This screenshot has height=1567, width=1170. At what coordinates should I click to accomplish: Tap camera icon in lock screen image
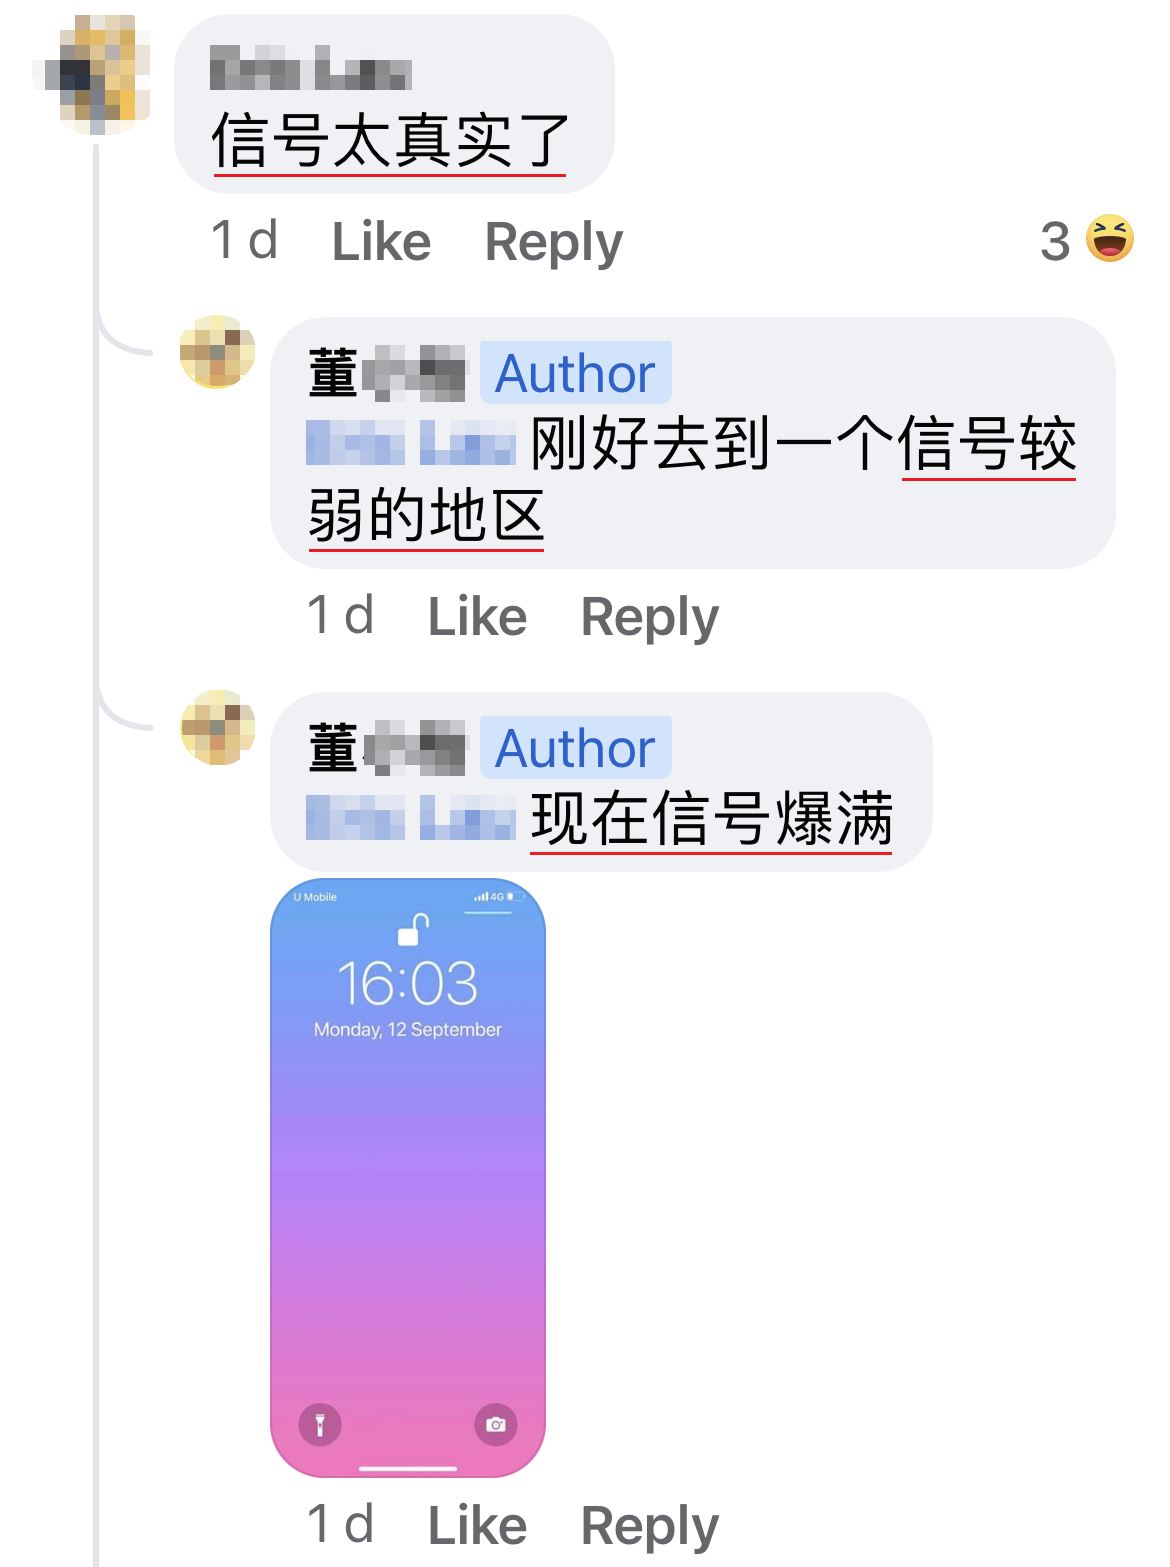click(496, 1424)
